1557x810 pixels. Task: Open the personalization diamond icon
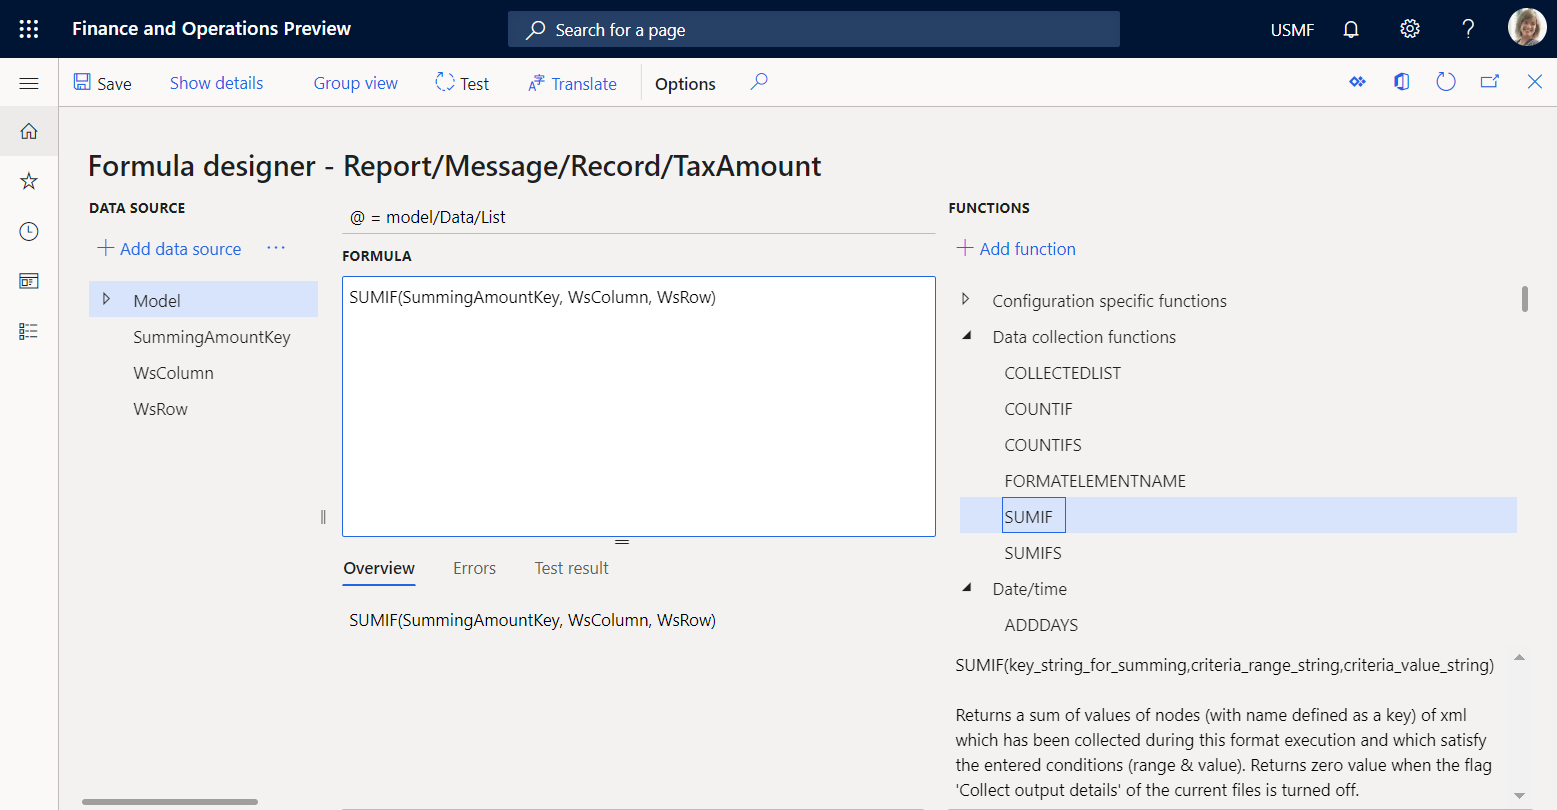click(1357, 82)
